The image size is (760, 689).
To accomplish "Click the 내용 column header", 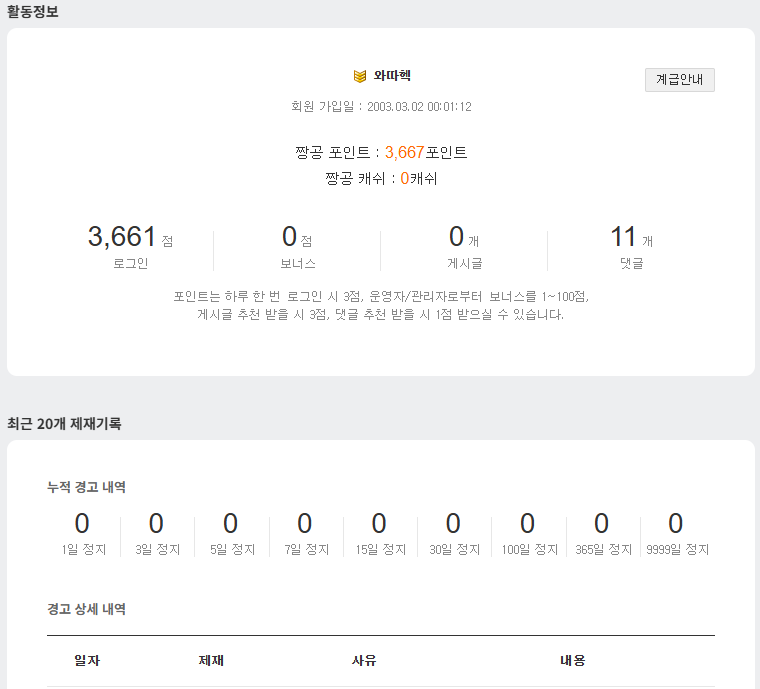I will [x=573, y=661].
